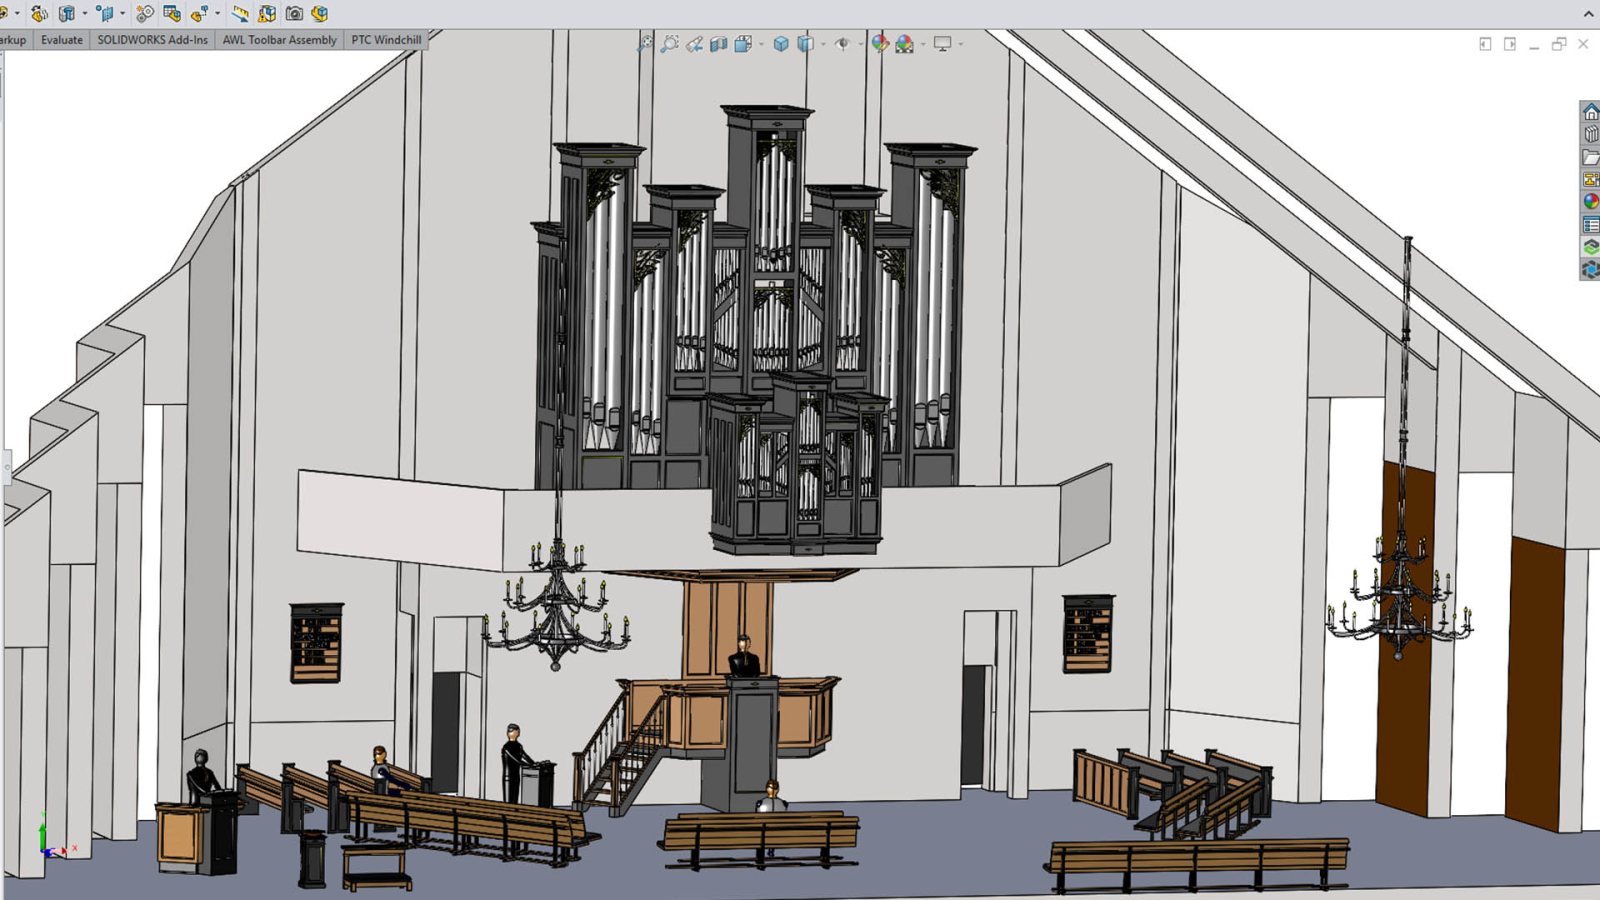Screen dimensions: 1600x900
Task: Toggle the Hide/Show Items eye icon
Action: (842, 44)
